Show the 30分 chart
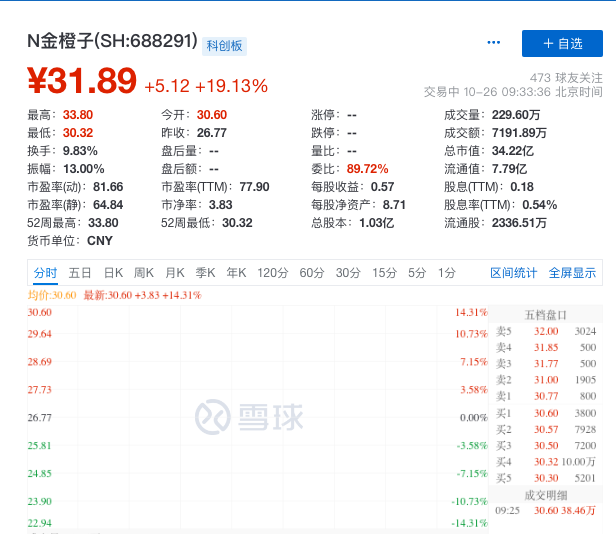616x534 pixels. pyautogui.click(x=348, y=272)
